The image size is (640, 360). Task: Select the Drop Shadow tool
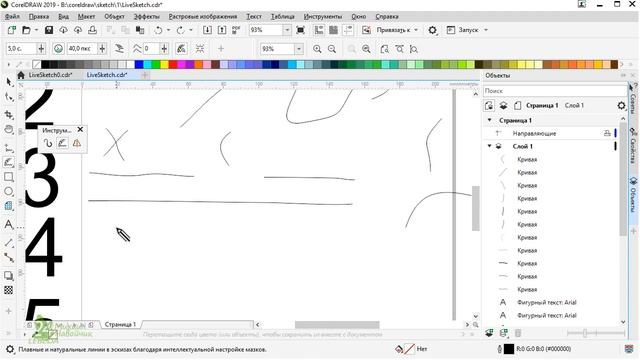tap(9, 276)
